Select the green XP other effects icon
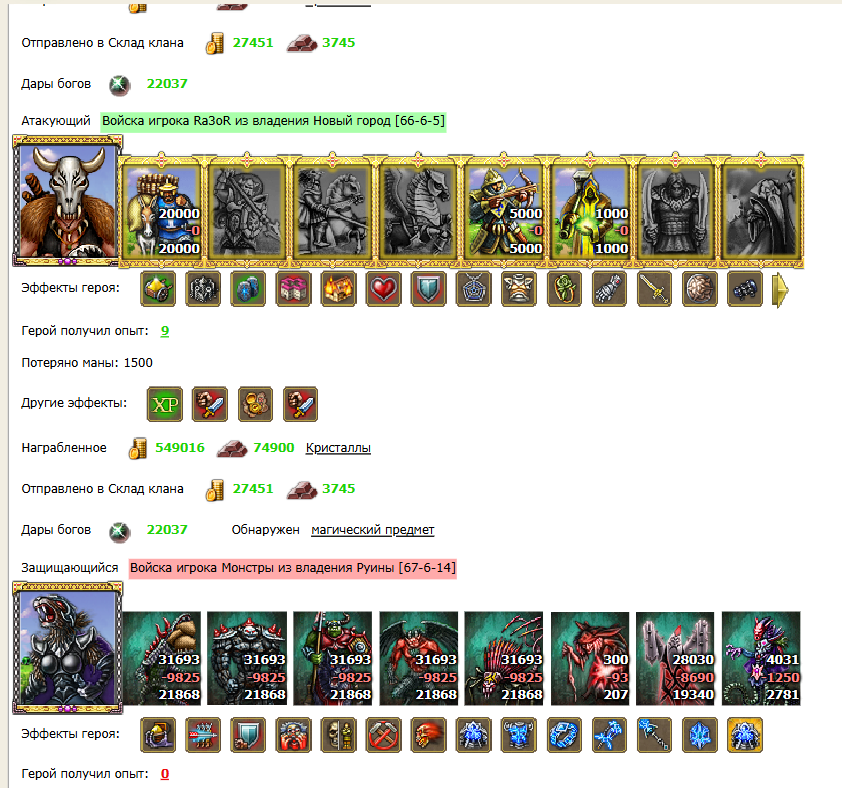842x788 pixels. [x=165, y=404]
